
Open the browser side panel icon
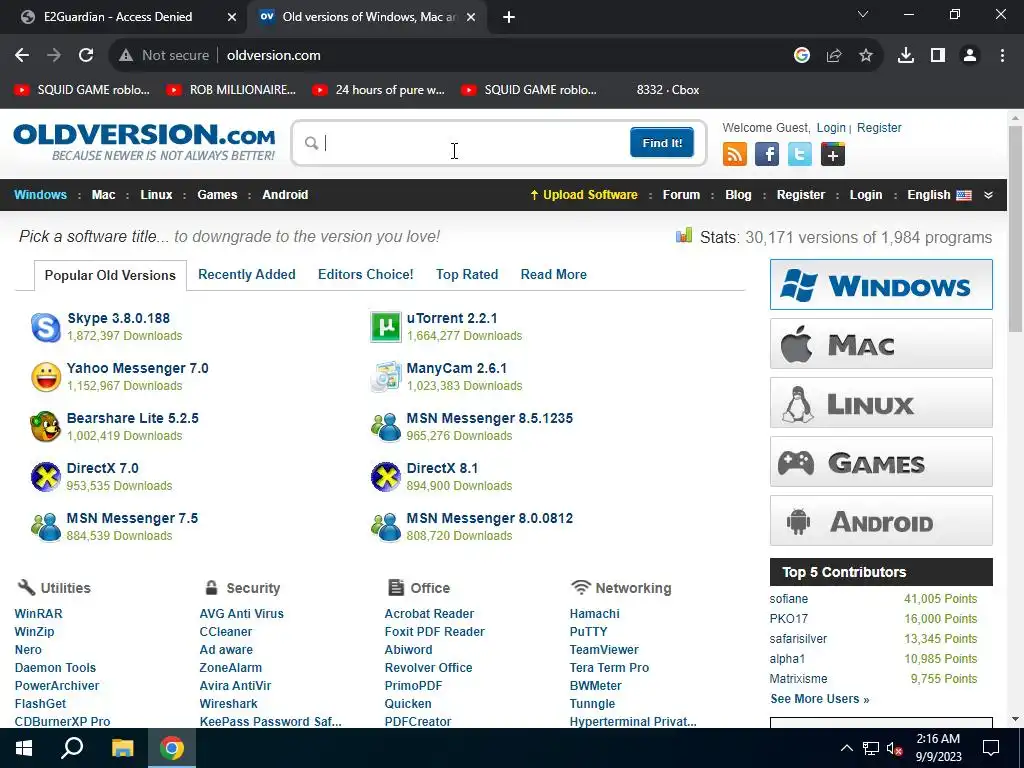[x=938, y=56]
